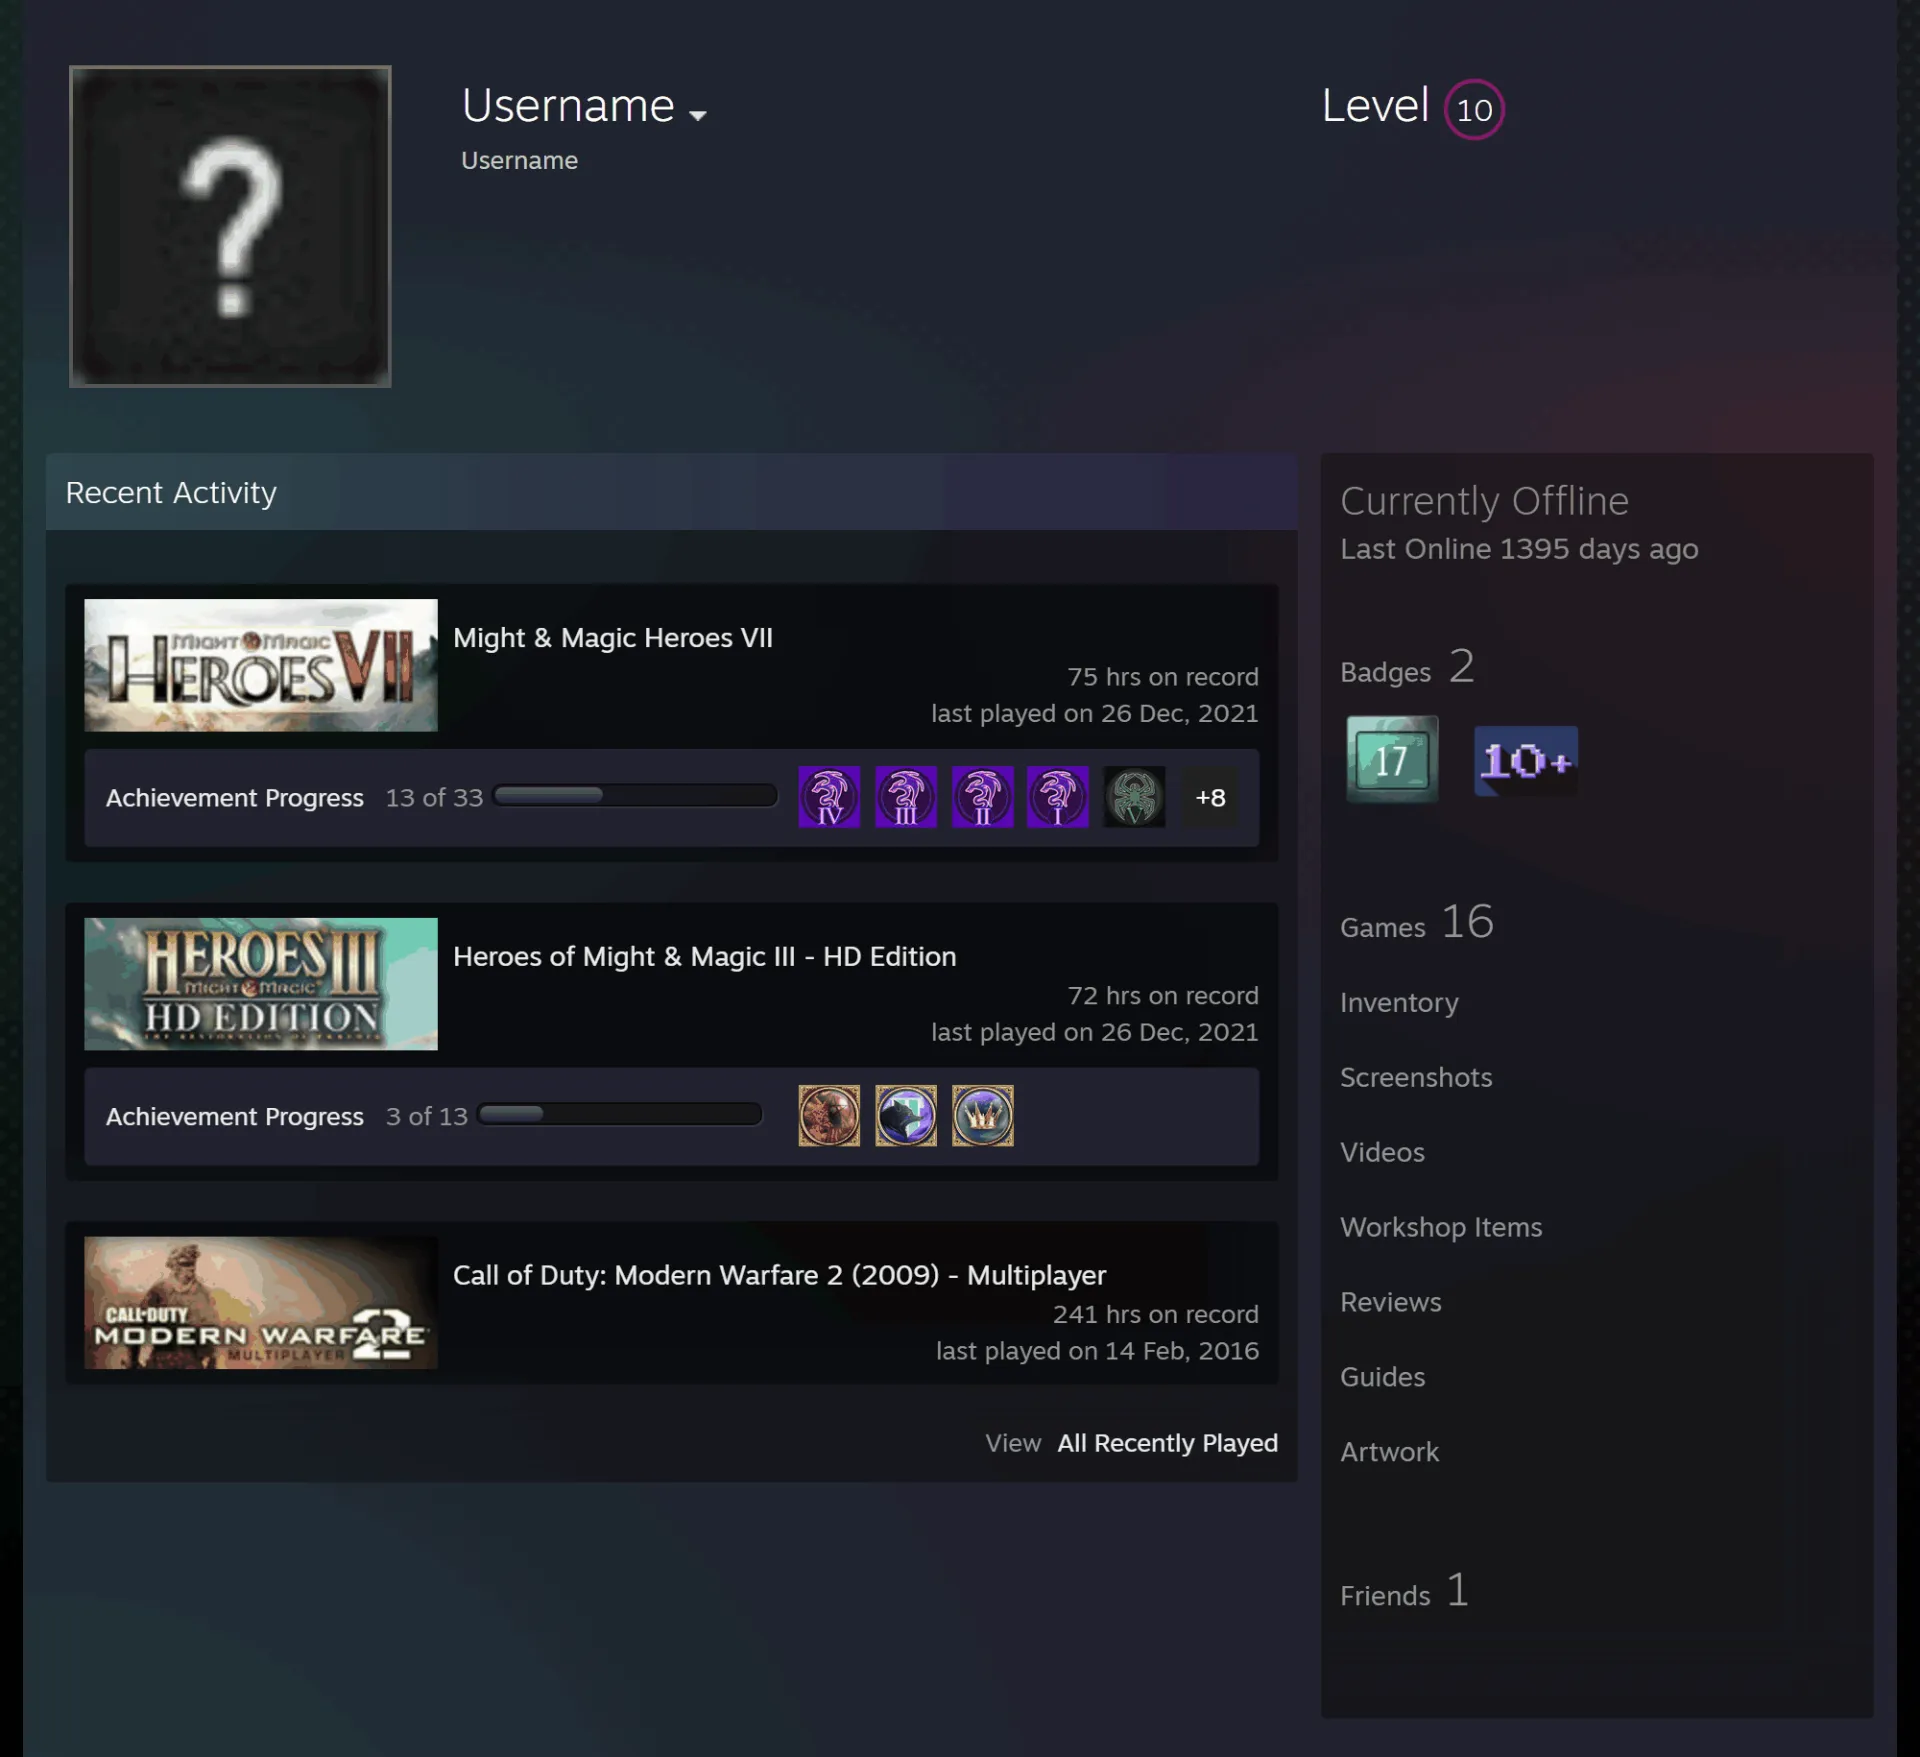Click the Heroes VII achievement icon numbered IV

point(829,797)
